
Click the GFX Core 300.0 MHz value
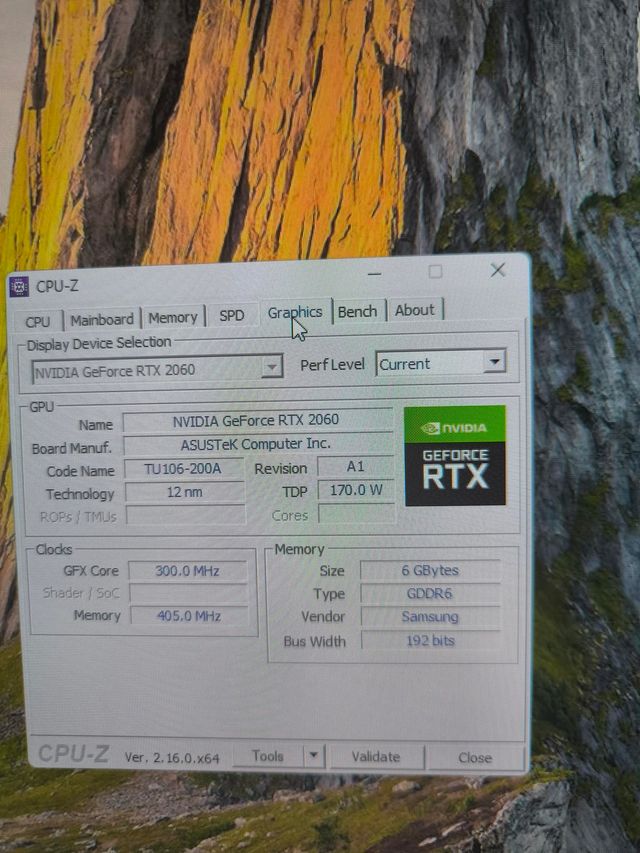coord(188,571)
